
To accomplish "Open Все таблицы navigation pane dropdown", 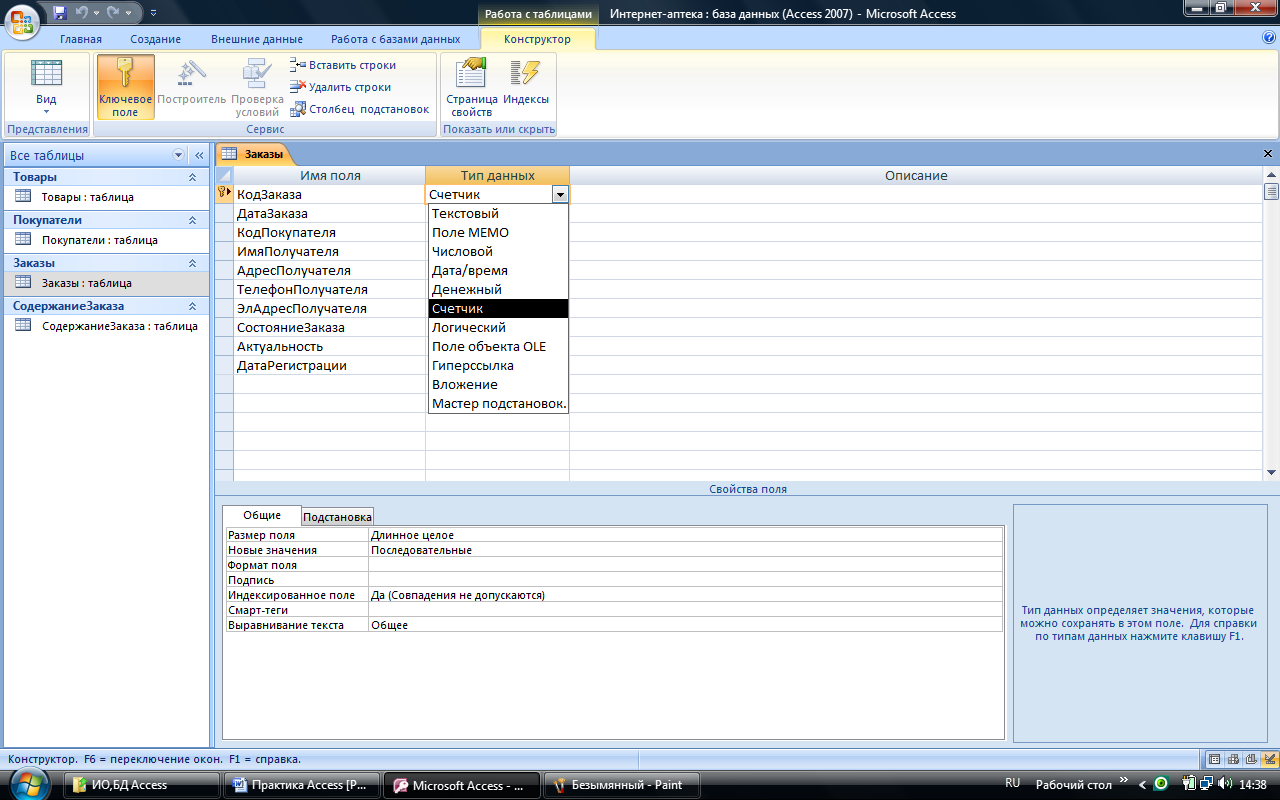I will 179,155.
